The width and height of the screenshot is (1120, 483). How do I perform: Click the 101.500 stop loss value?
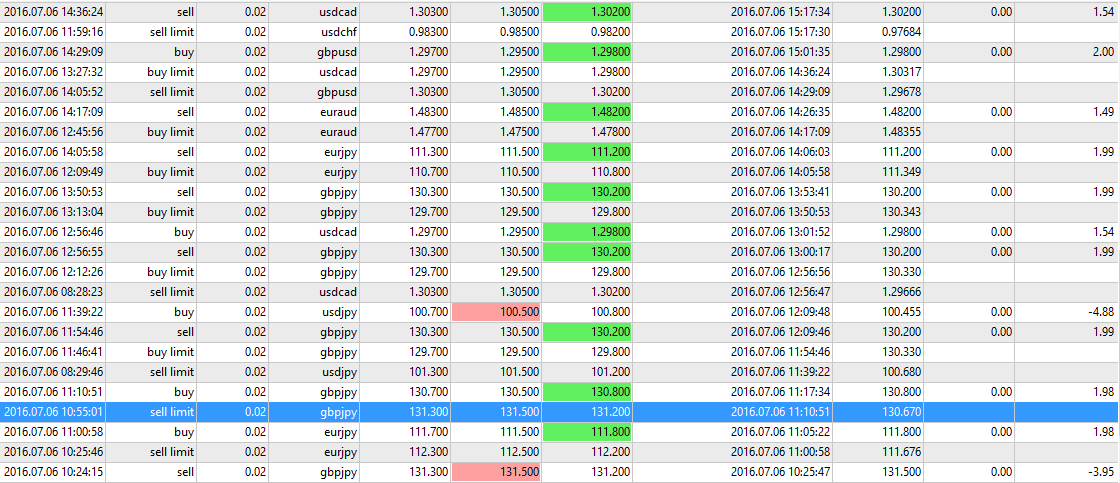pyautogui.click(x=519, y=372)
